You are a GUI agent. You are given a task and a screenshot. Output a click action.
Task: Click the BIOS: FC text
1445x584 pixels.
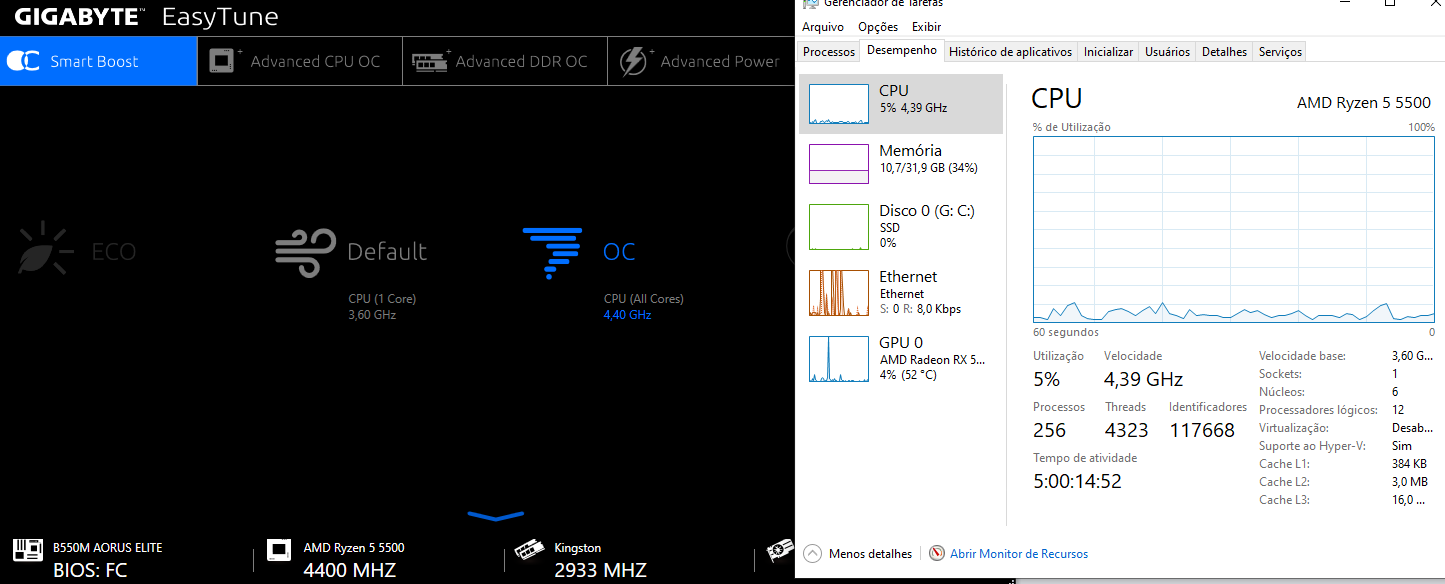(x=89, y=571)
